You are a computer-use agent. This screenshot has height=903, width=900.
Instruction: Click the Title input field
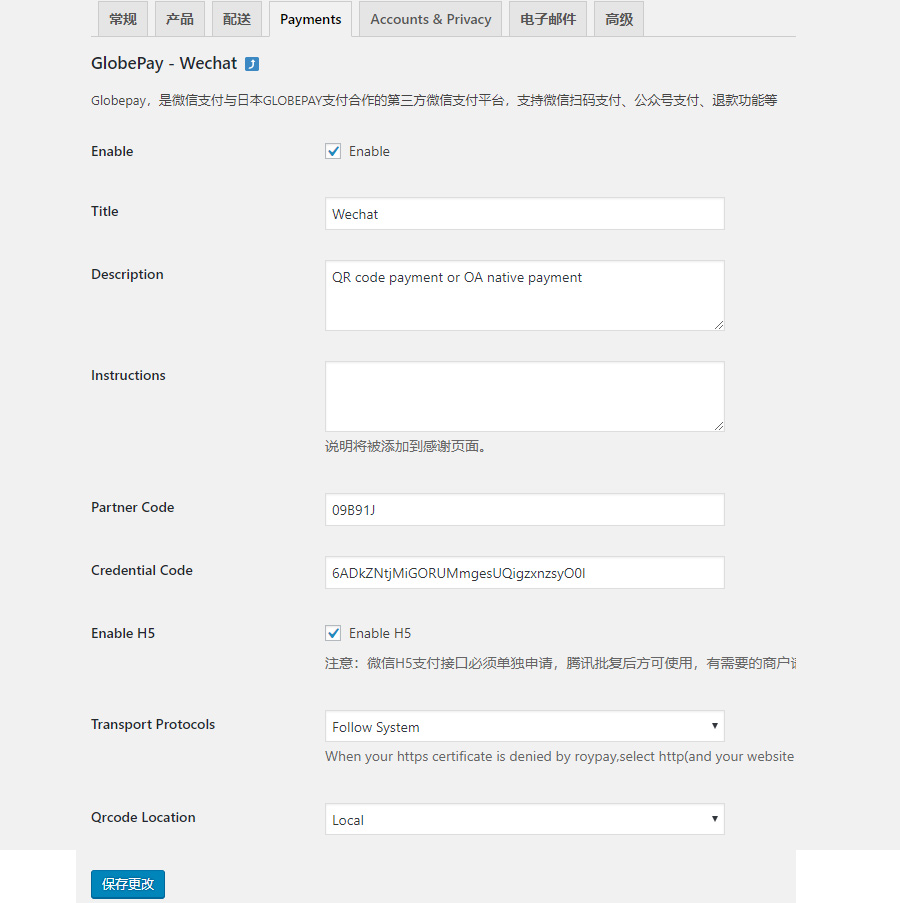point(525,214)
